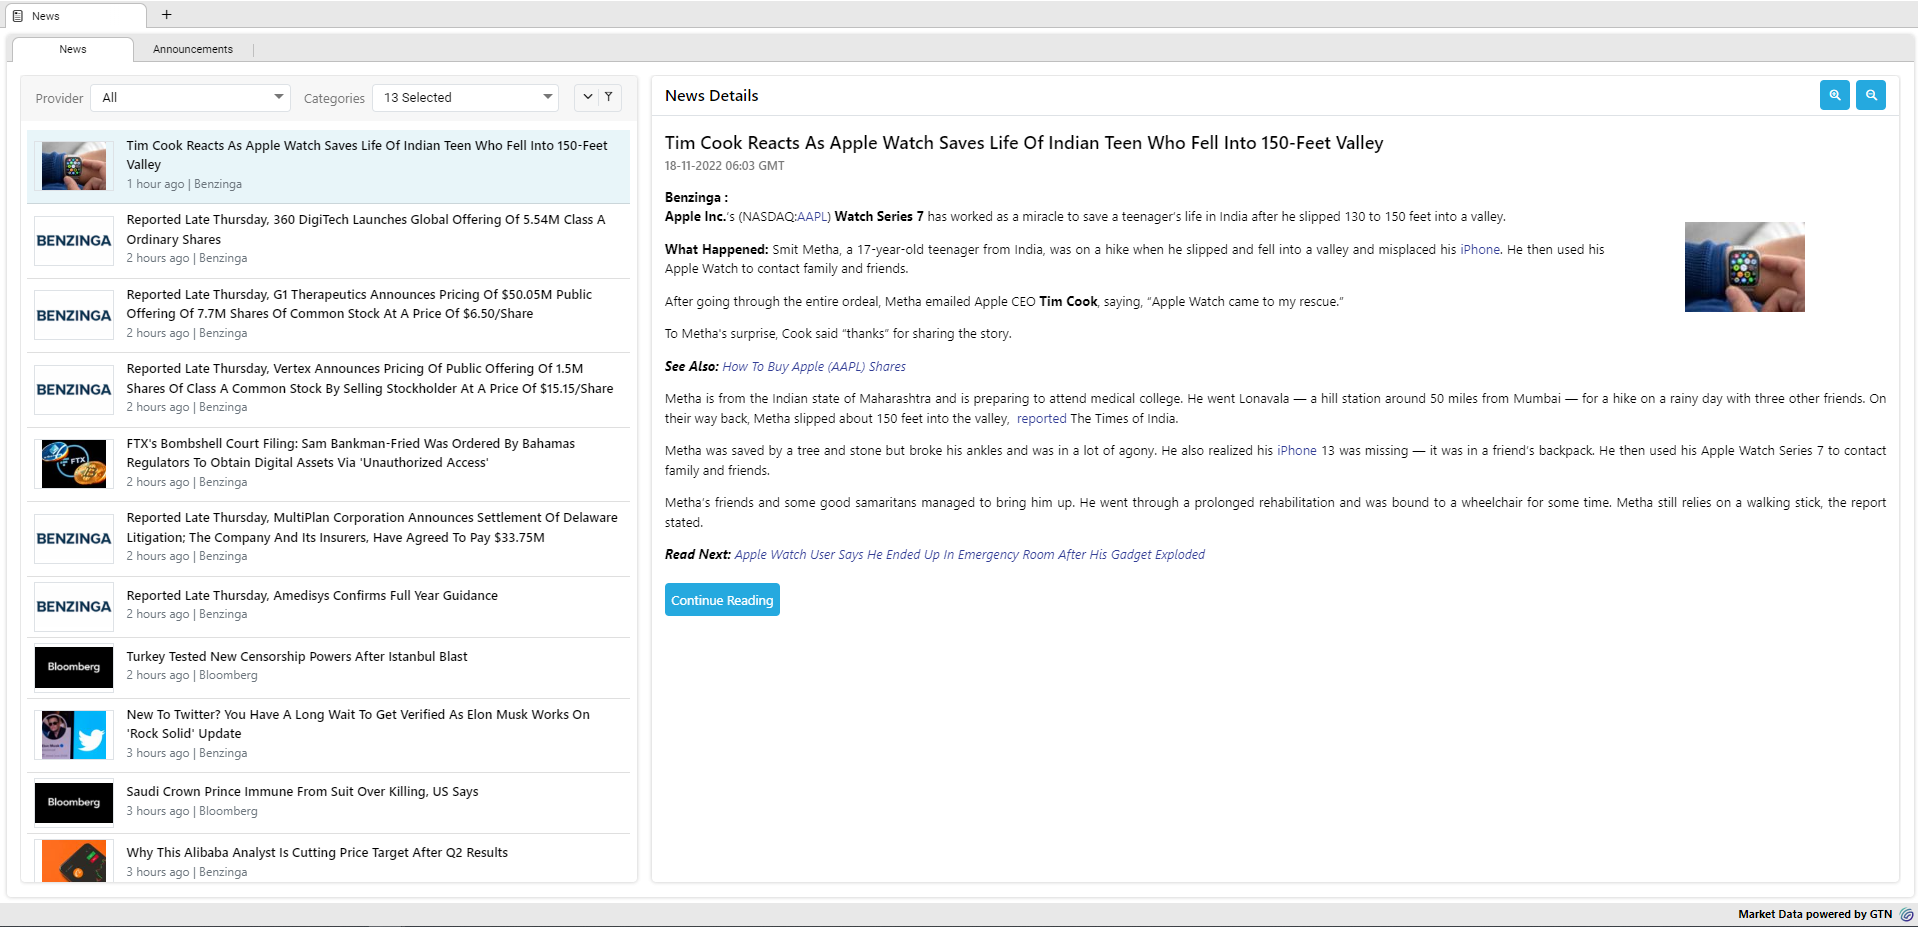Open the Alibaba Analyst price target headline

(x=317, y=853)
